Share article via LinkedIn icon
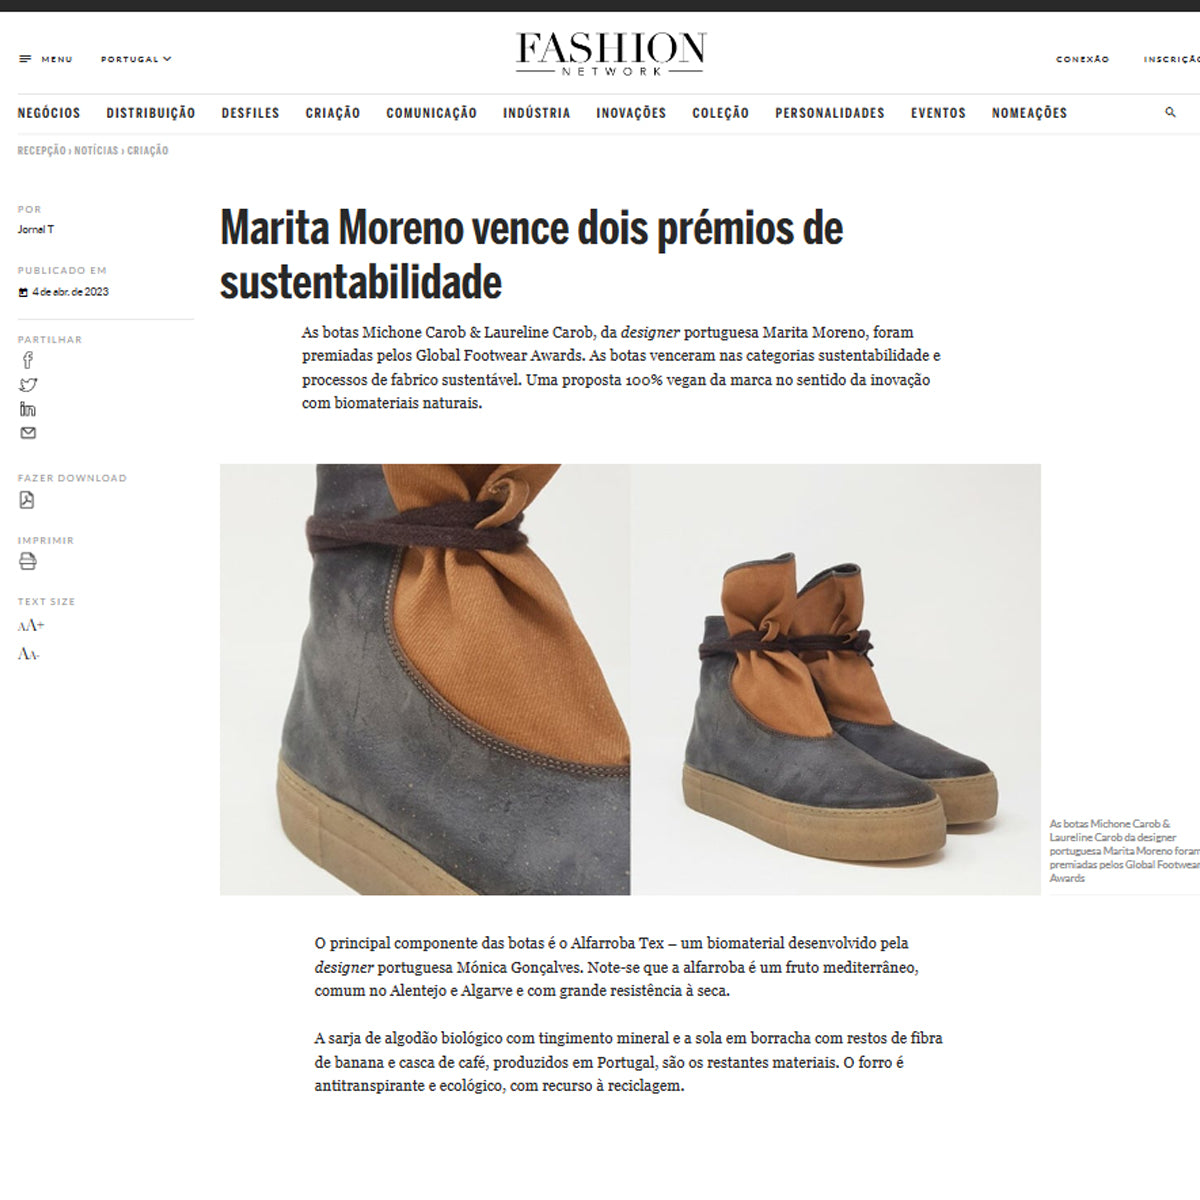 (x=27, y=409)
